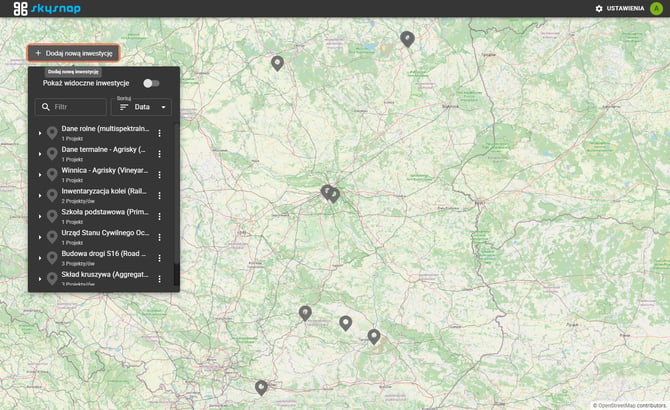
Task: Open more options for Dane termalne
Action: point(159,154)
